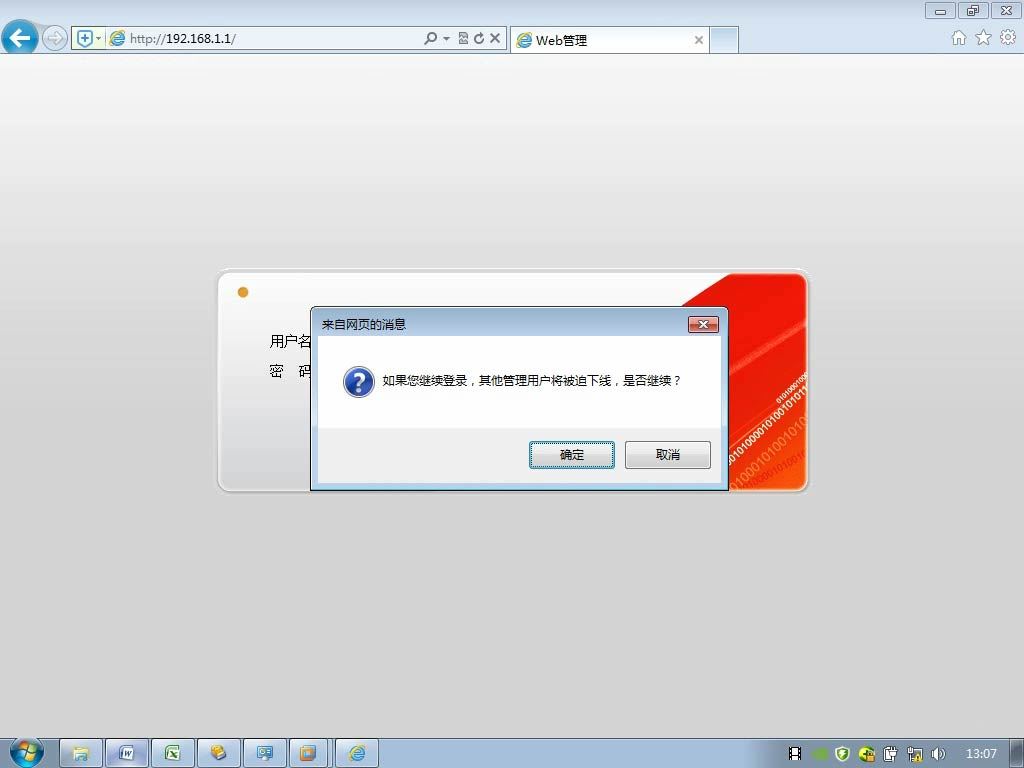1024x768 pixels.
Task: Click the blue shield icon before the address
Action: click(x=85, y=39)
